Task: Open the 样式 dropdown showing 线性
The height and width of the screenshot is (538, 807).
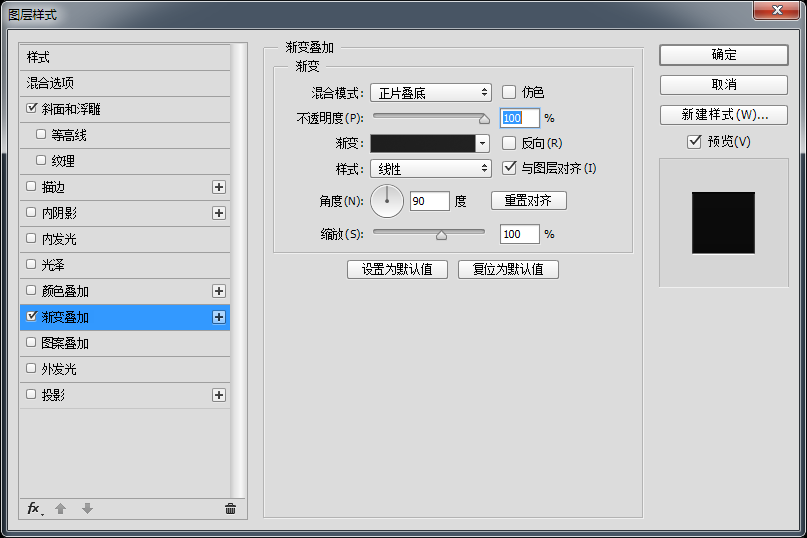Action: tap(431, 168)
